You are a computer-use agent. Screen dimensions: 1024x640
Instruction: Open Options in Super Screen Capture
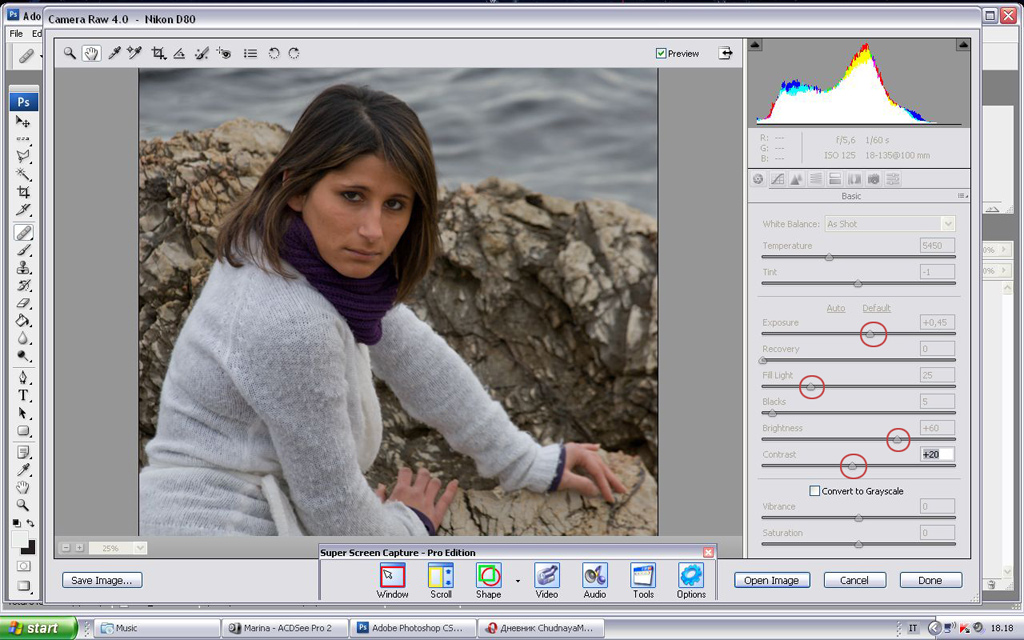(x=691, y=581)
